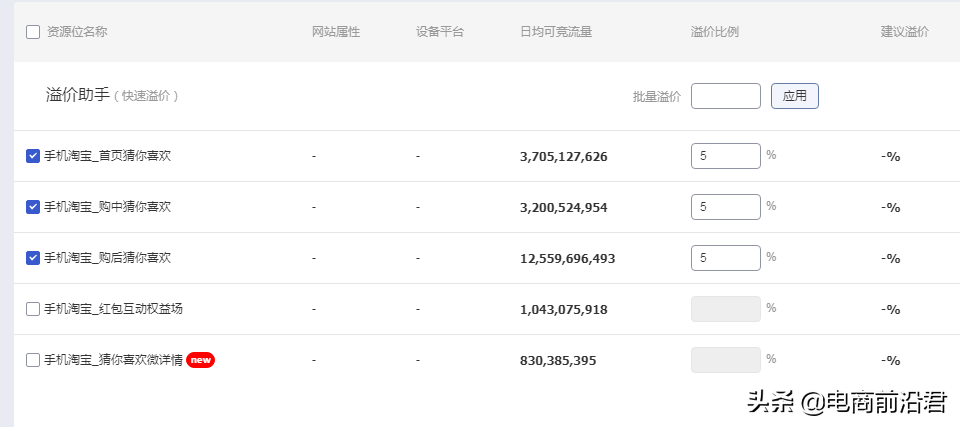This screenshot has height=427, width=960.
Task: Uncheck 手机淘宝_购中猜你喜欢 checkbox
Action: pos(33,207)
